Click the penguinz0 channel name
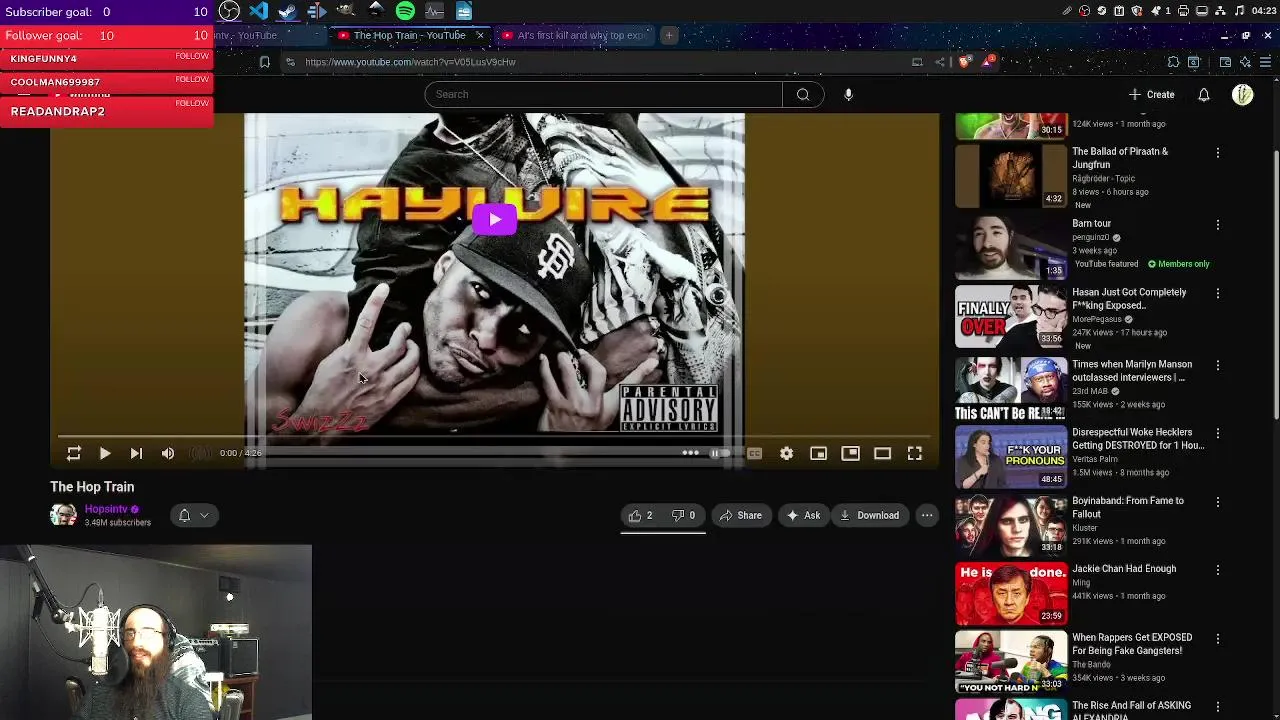Image resolution: width=1280 pixels, height=720 pixels. [x=1091, y=238]
